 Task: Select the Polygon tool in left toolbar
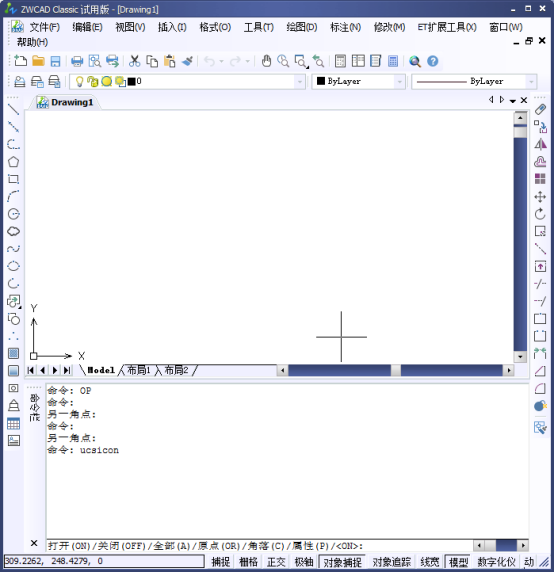pos(13,162)
